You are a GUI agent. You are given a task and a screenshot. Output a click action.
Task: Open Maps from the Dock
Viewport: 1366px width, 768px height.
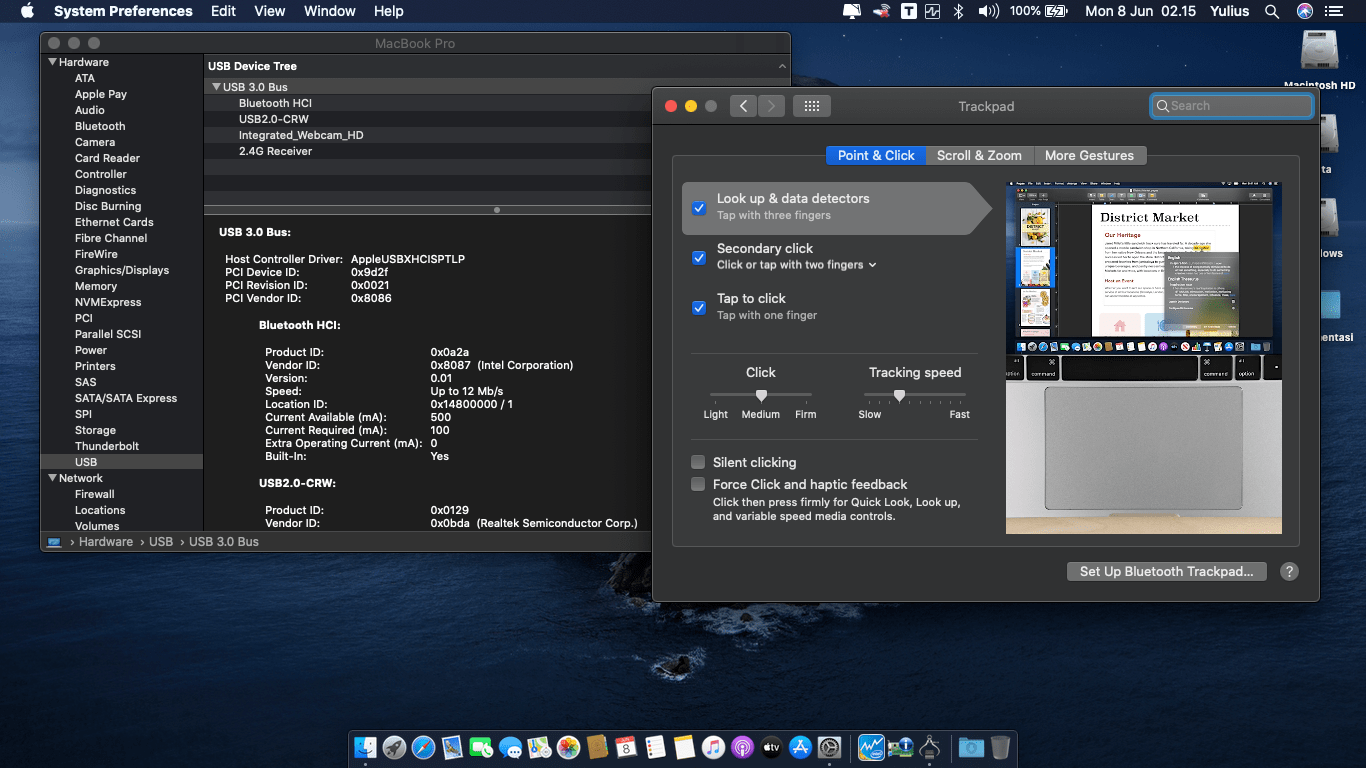tap(539, 747)
